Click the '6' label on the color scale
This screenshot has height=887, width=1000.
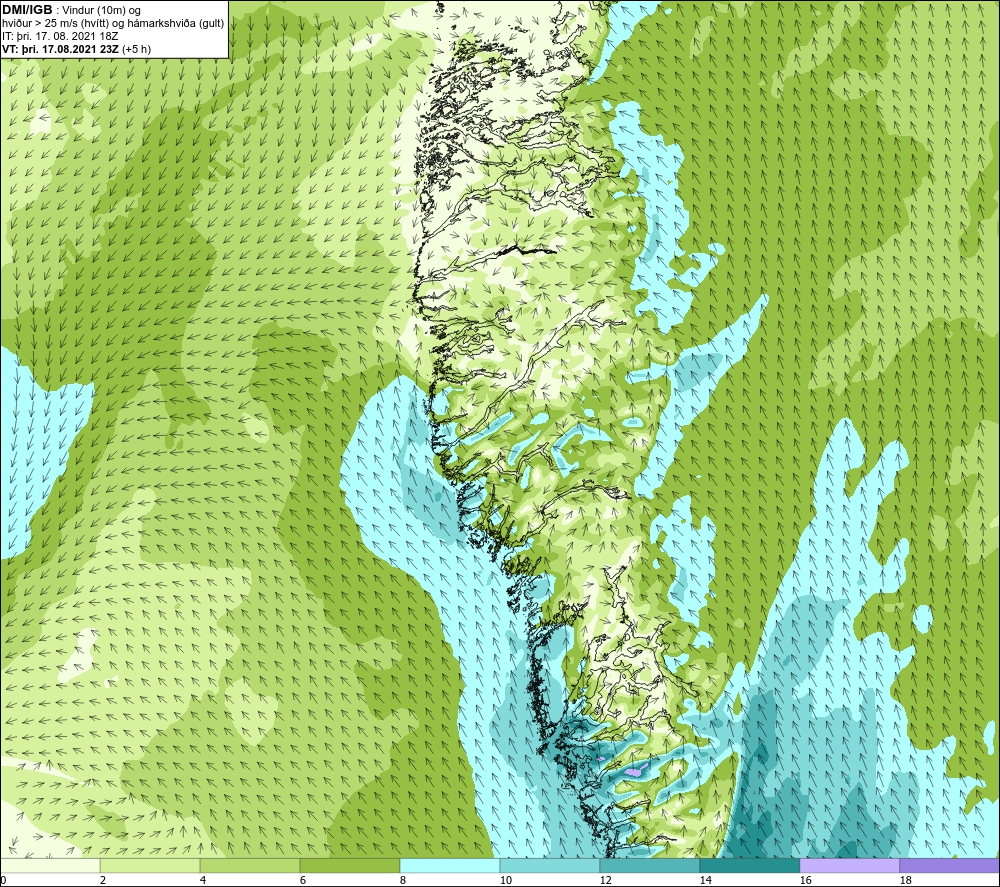(303, 881)
